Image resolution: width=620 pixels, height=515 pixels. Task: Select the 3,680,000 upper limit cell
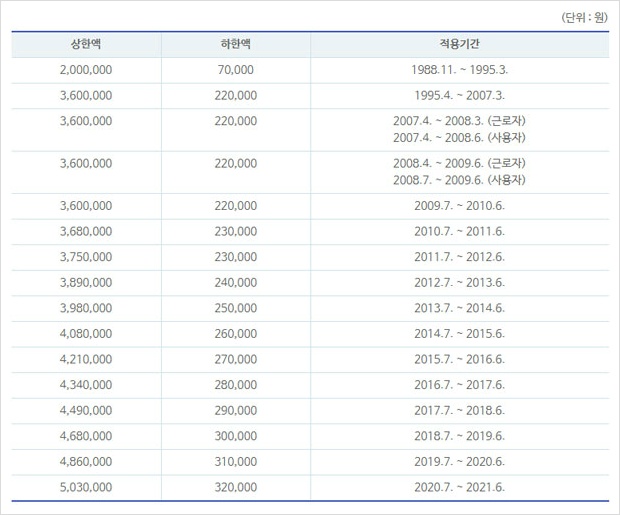pyautogui.click(x=86, y=231)
